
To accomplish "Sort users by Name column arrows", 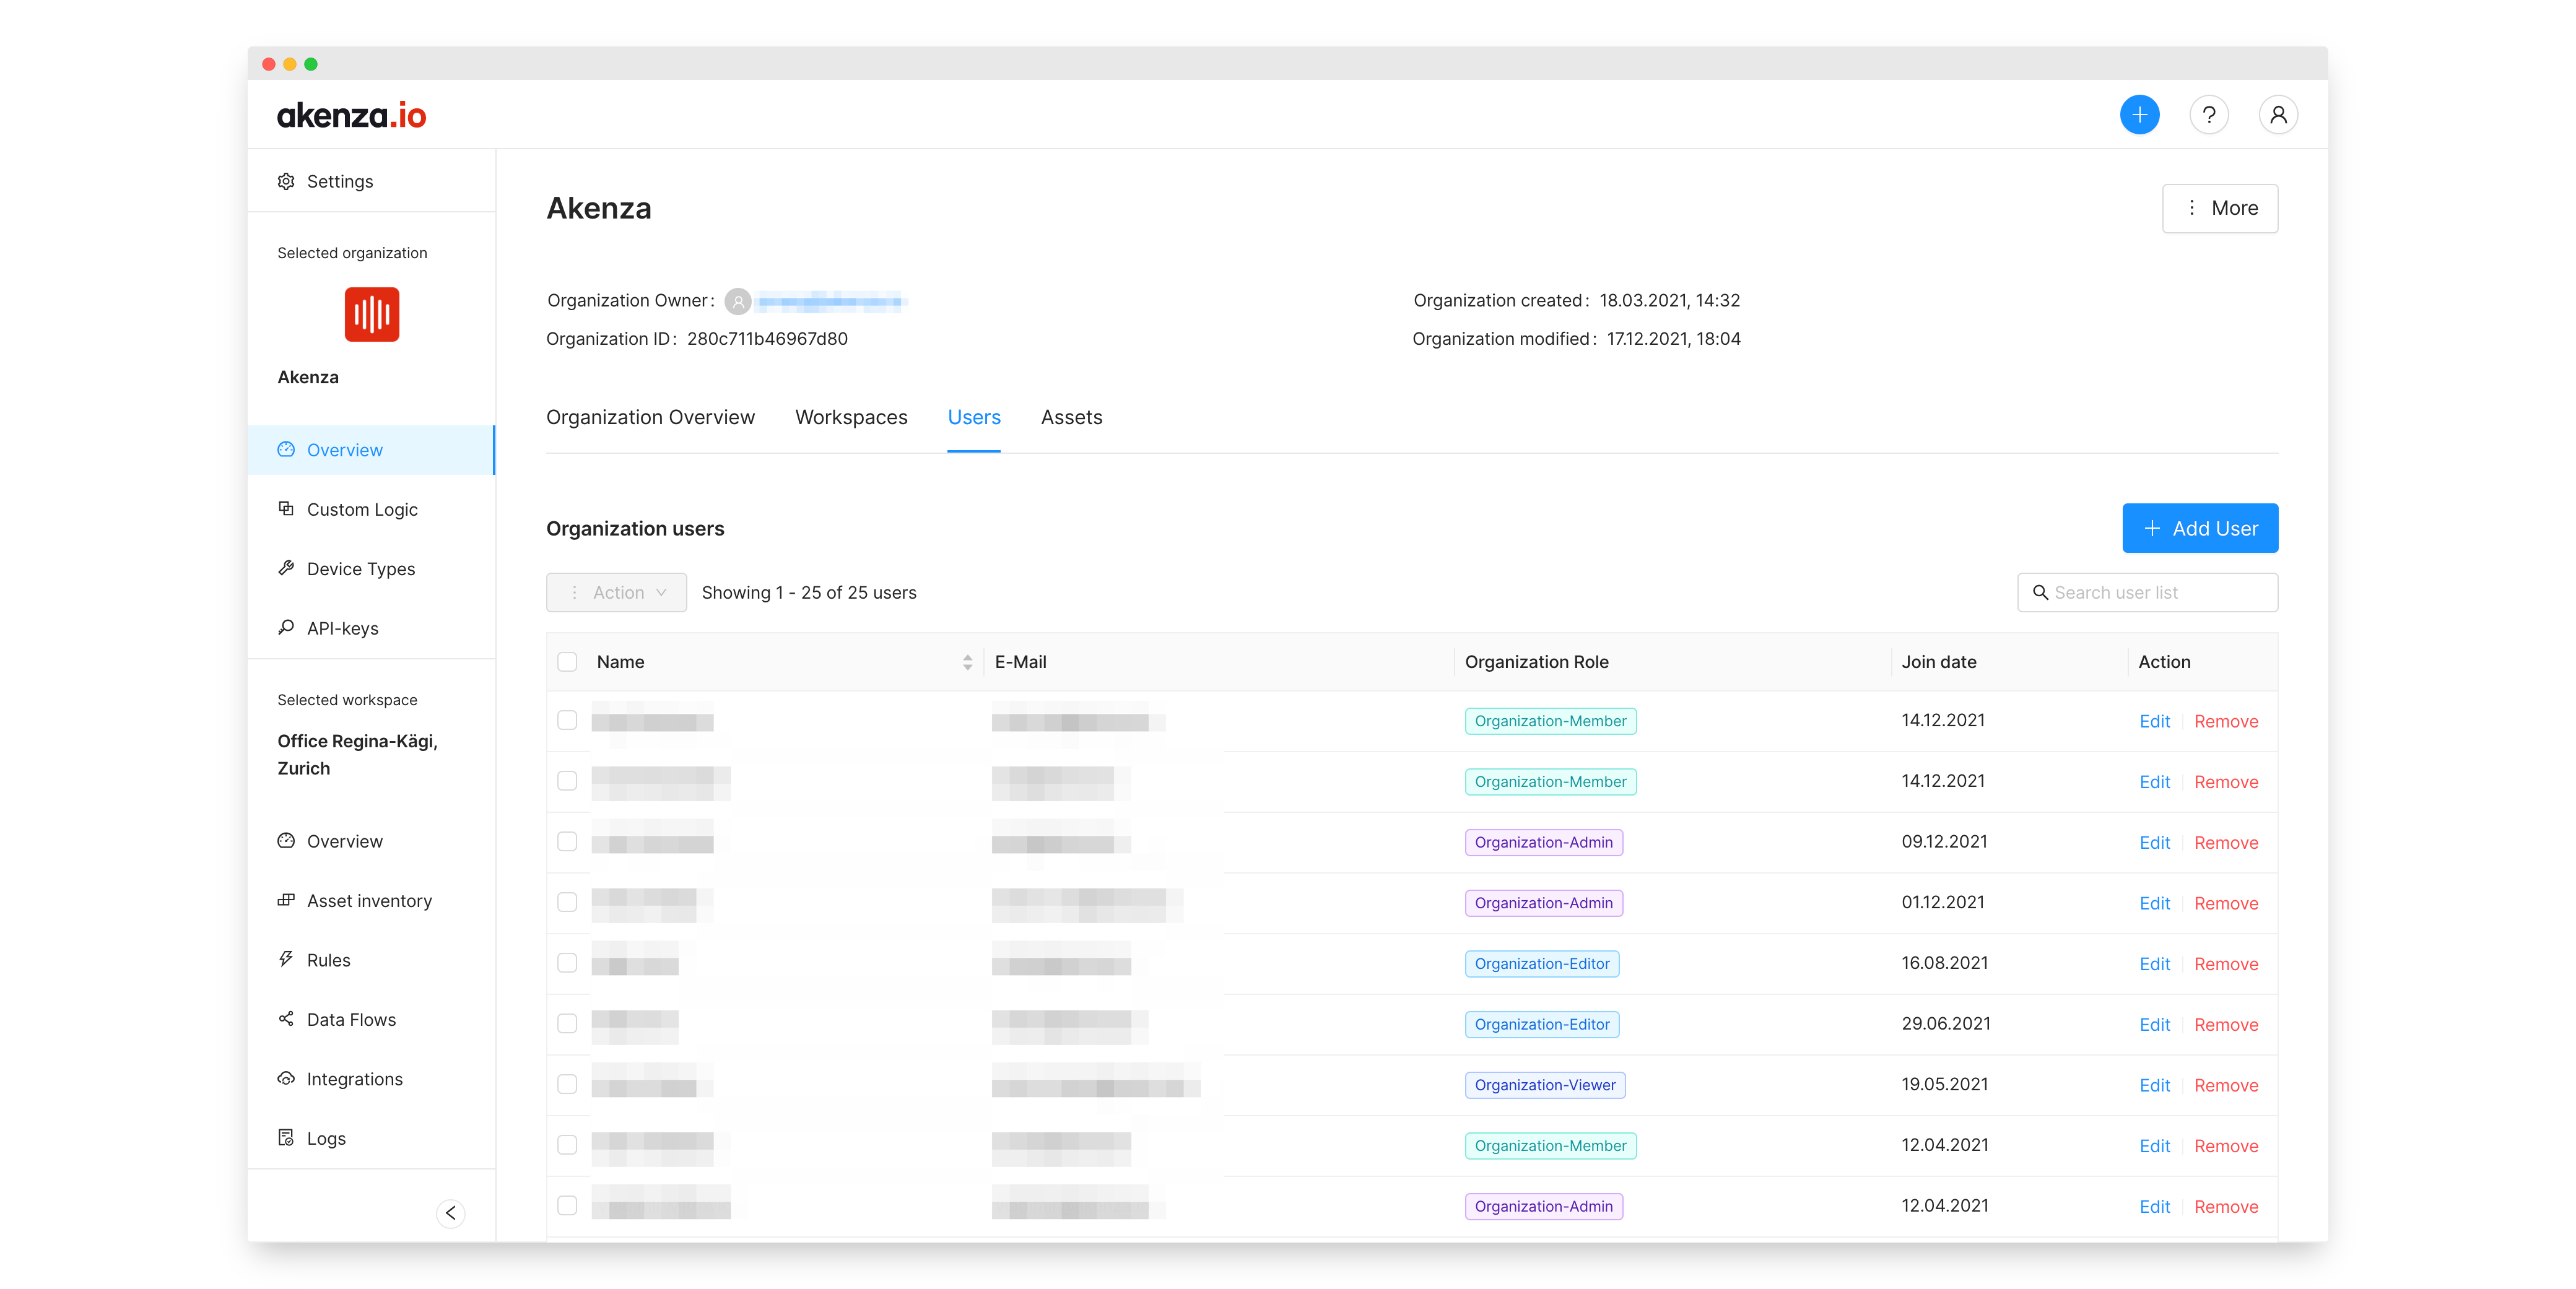I will [x=967, y=662].
